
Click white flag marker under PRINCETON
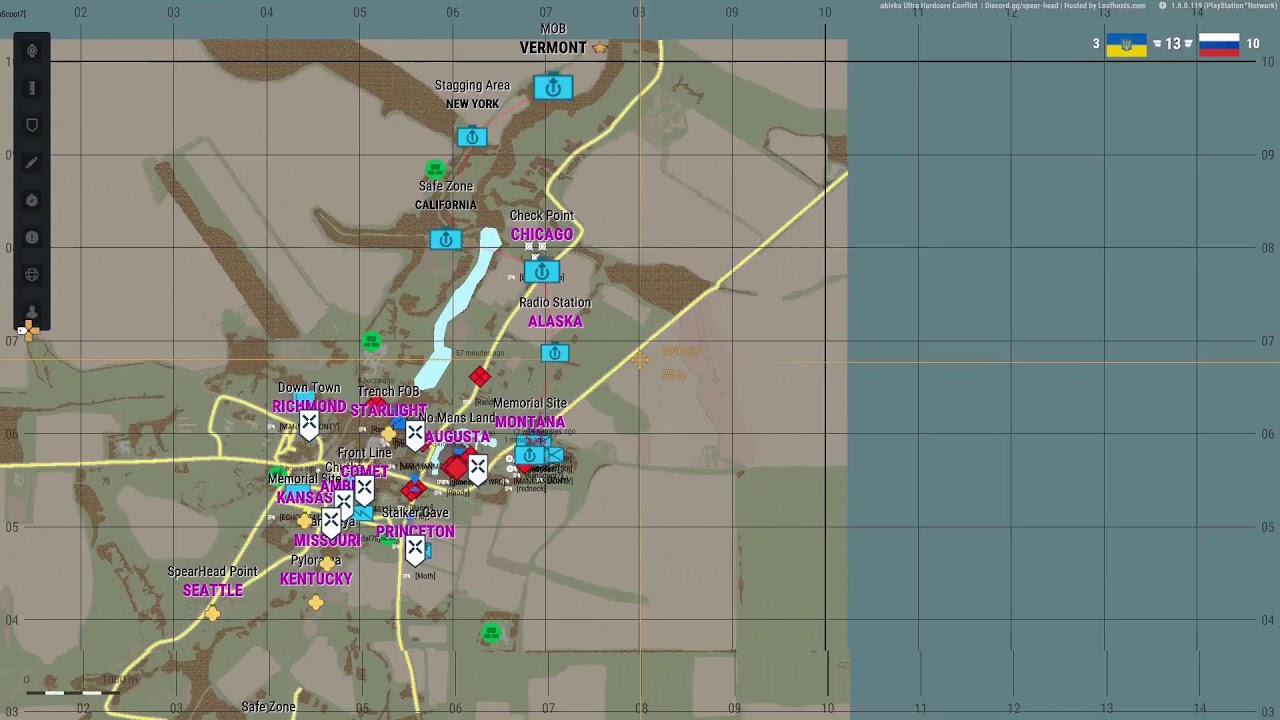(x=415, y=551)
